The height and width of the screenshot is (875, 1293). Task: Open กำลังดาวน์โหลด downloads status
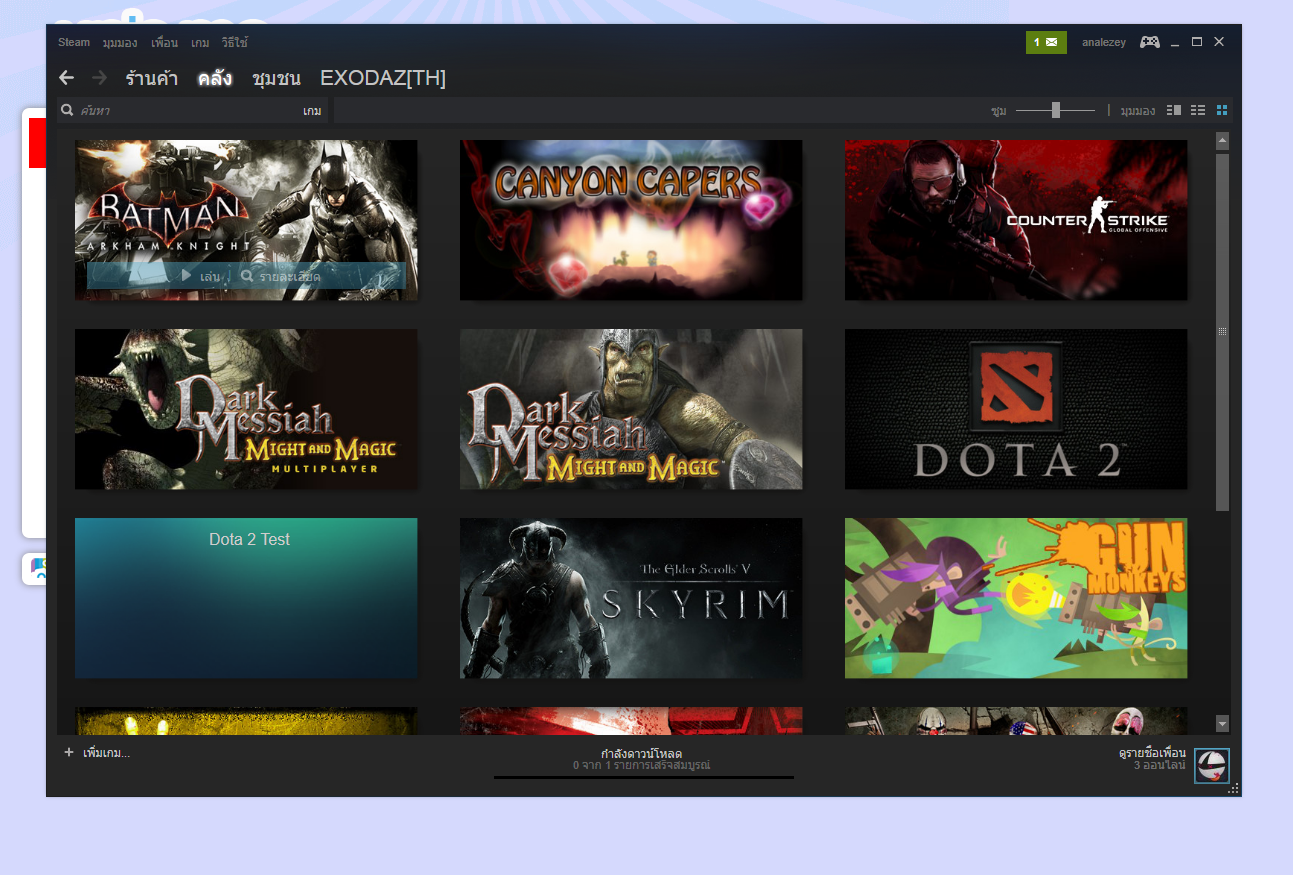(x=641, y=753)
